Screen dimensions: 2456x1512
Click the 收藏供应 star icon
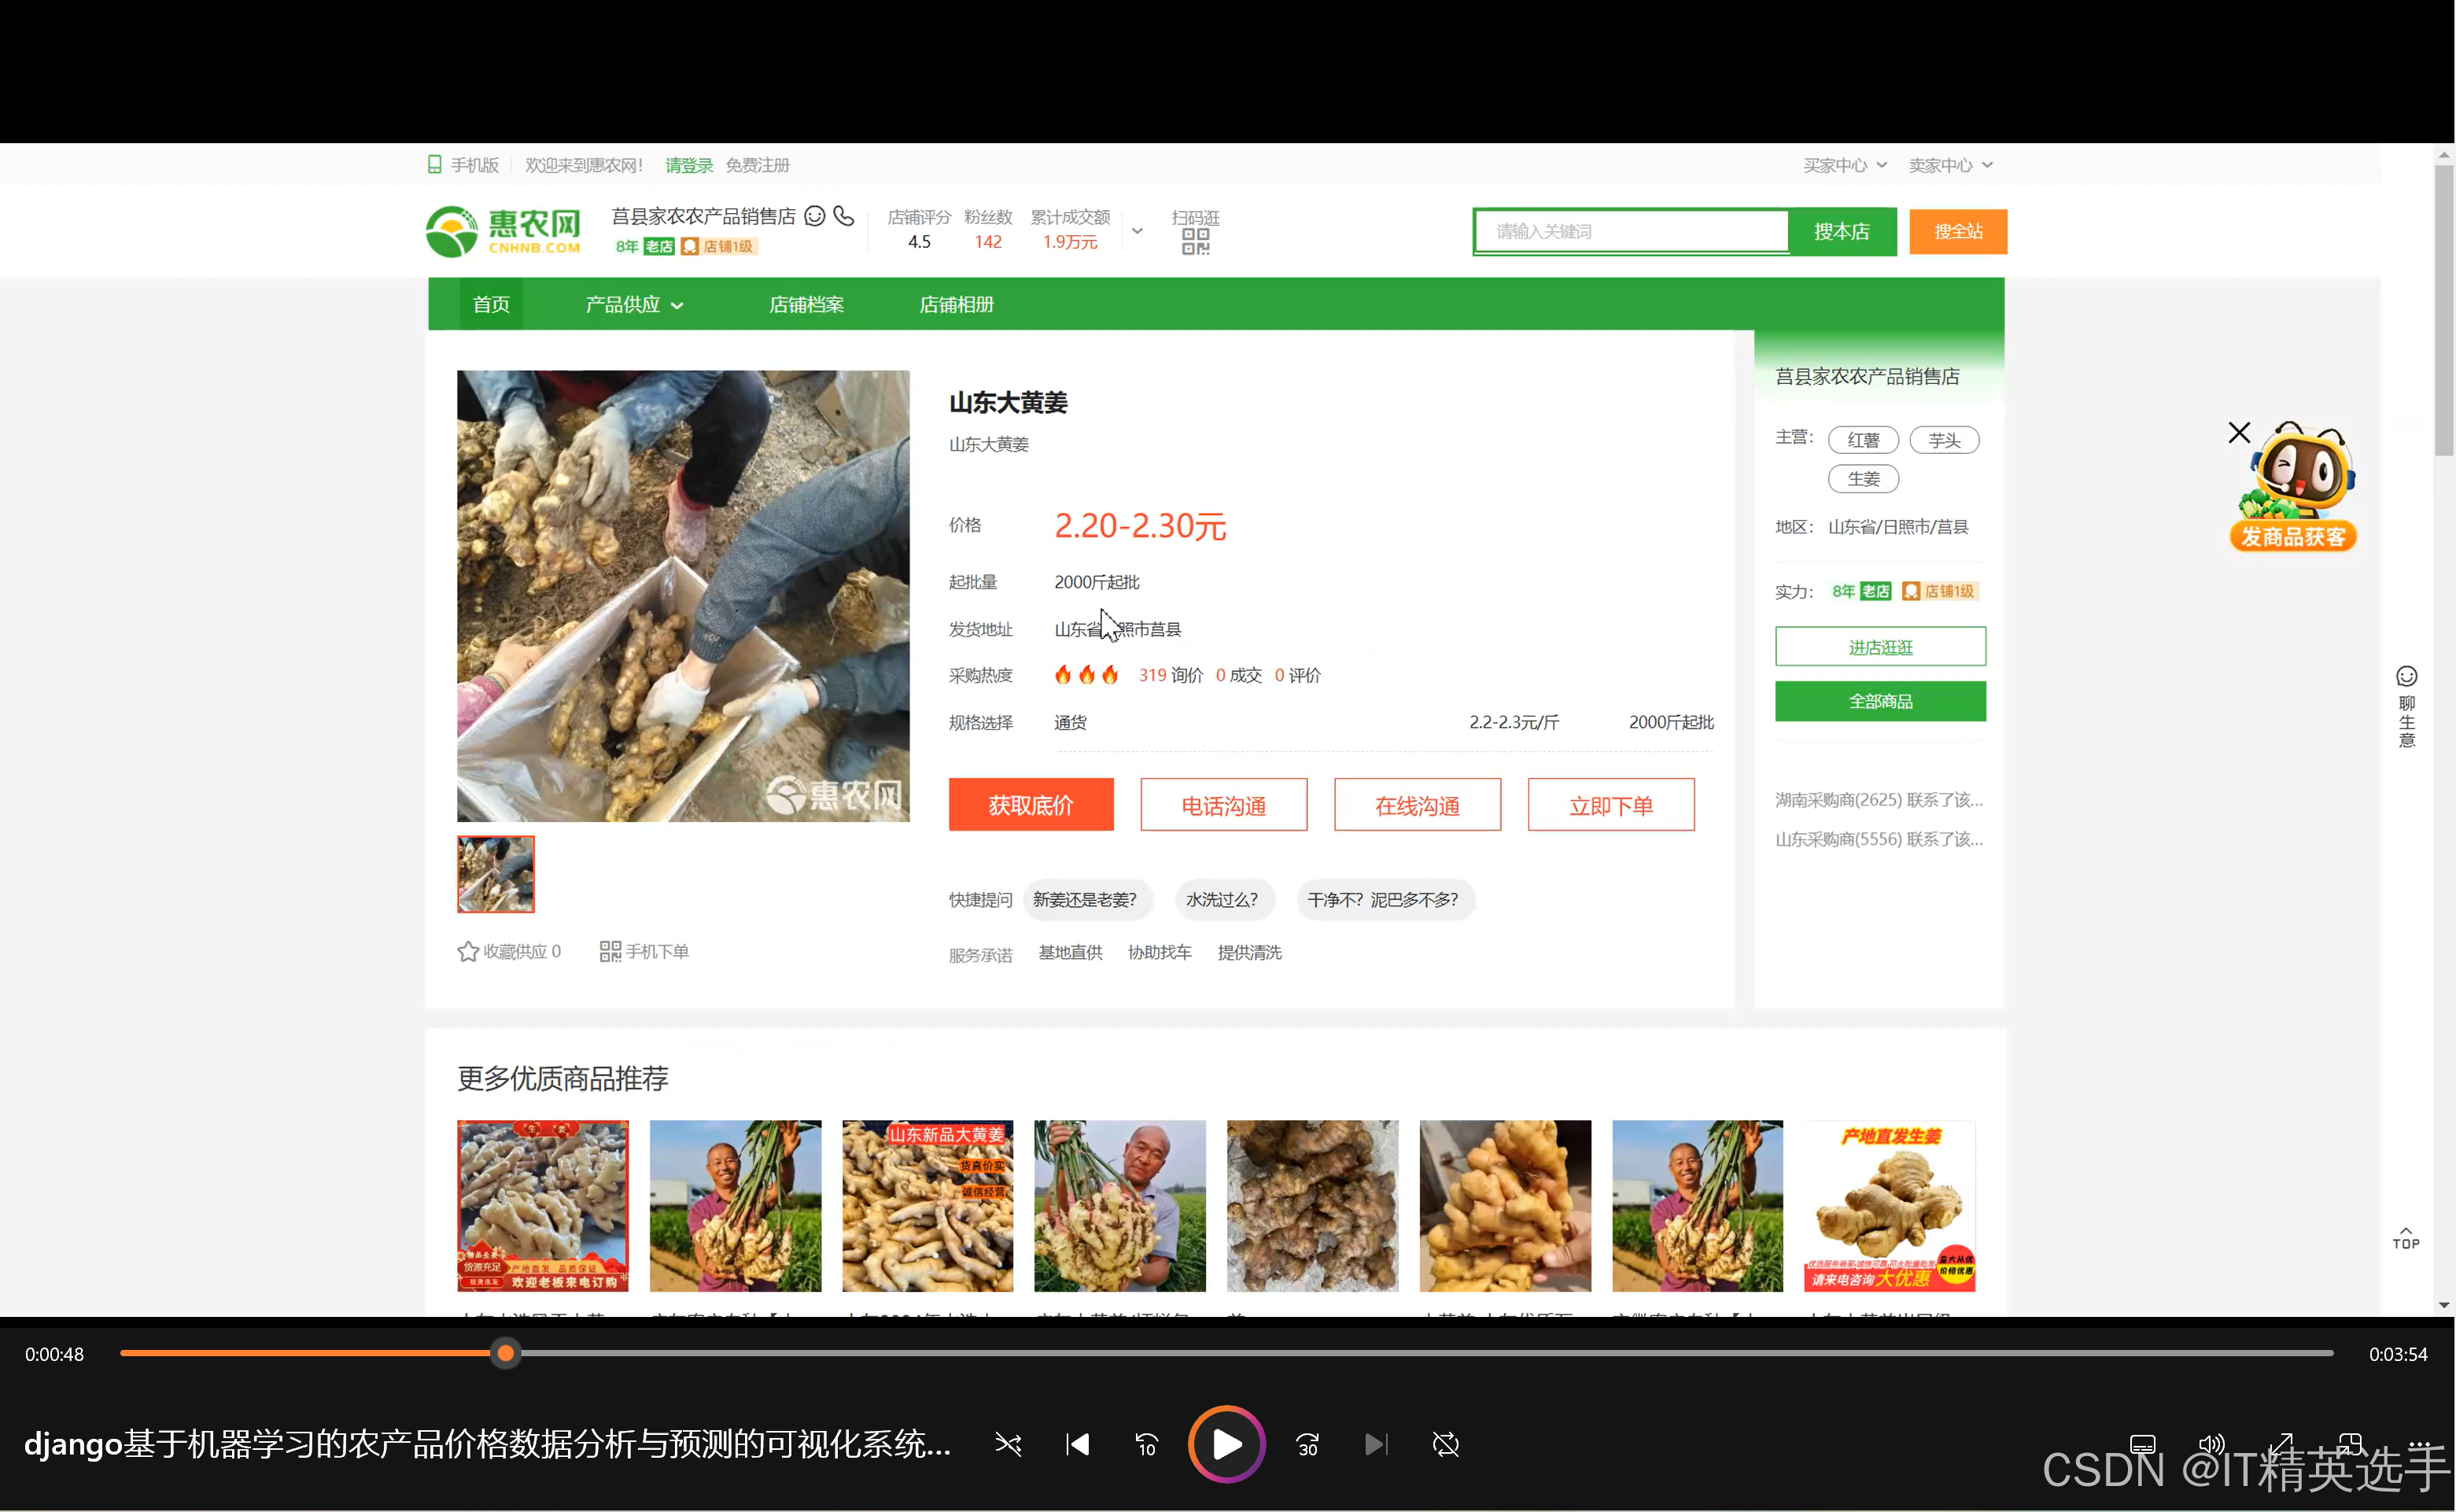[467, 951]
